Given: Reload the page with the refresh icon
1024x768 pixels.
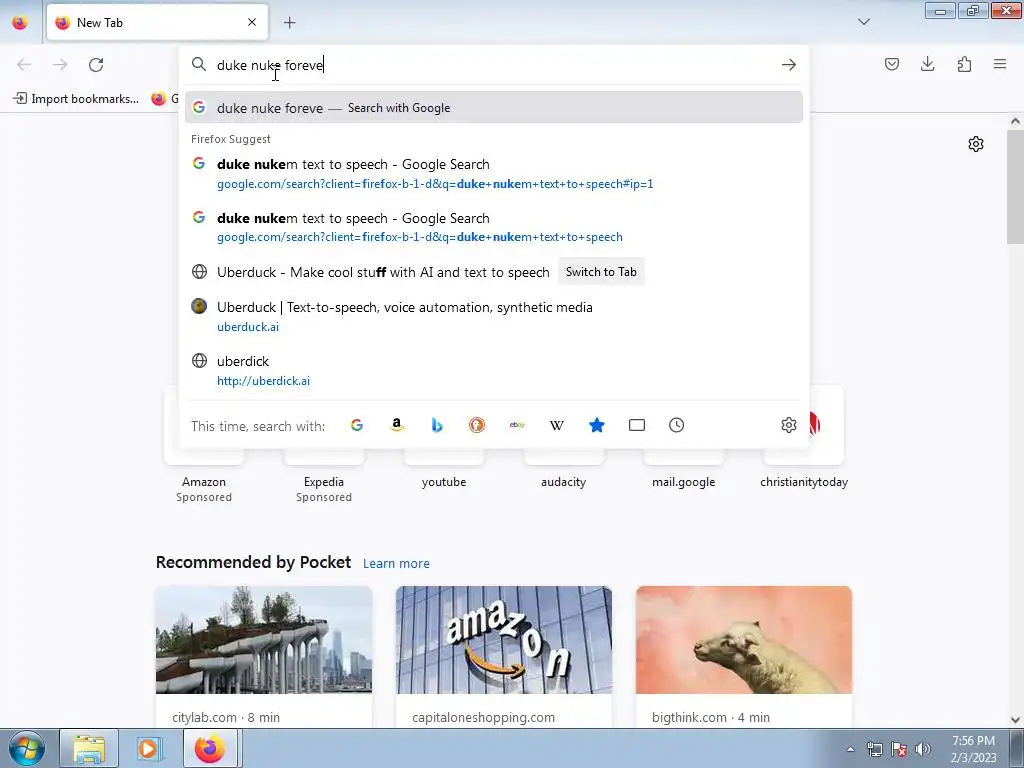Looking at the screenshot, I should tap(96, 65).
